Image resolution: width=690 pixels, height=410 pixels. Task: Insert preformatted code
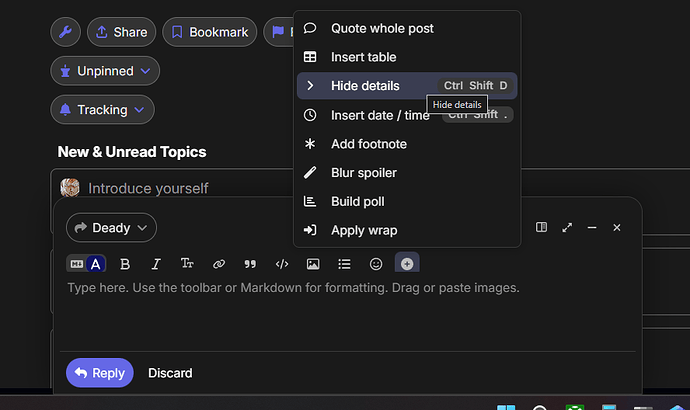282,264
